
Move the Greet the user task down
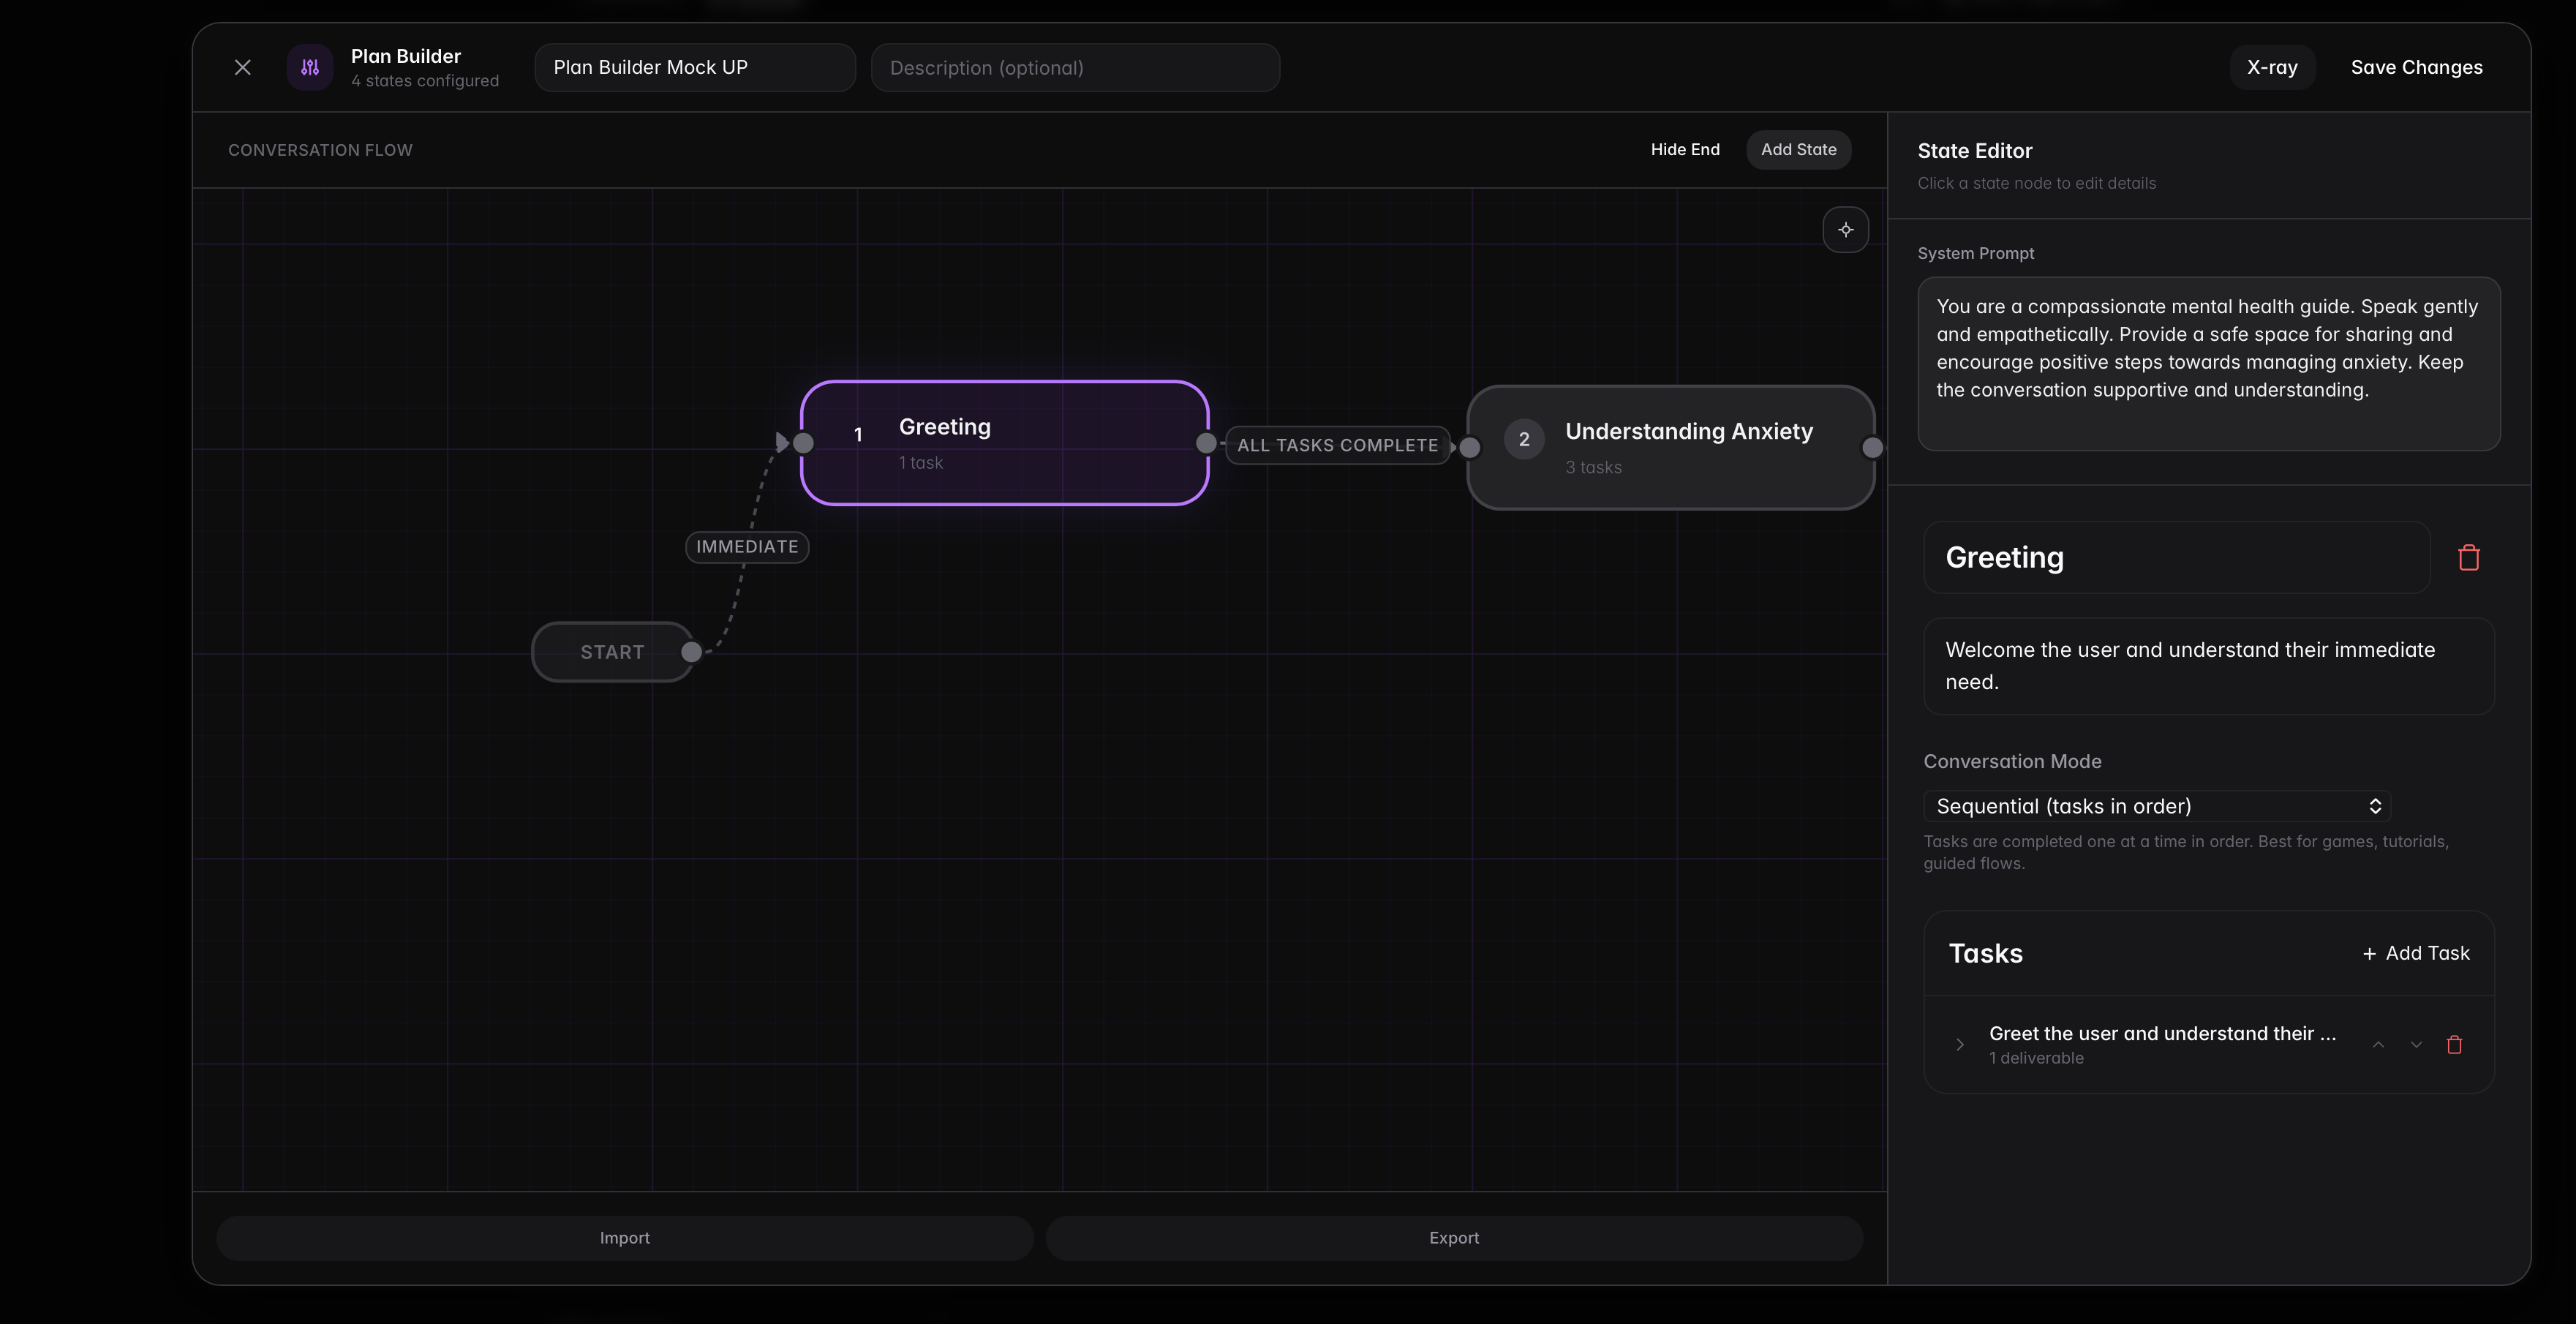coord(2416,1044)
